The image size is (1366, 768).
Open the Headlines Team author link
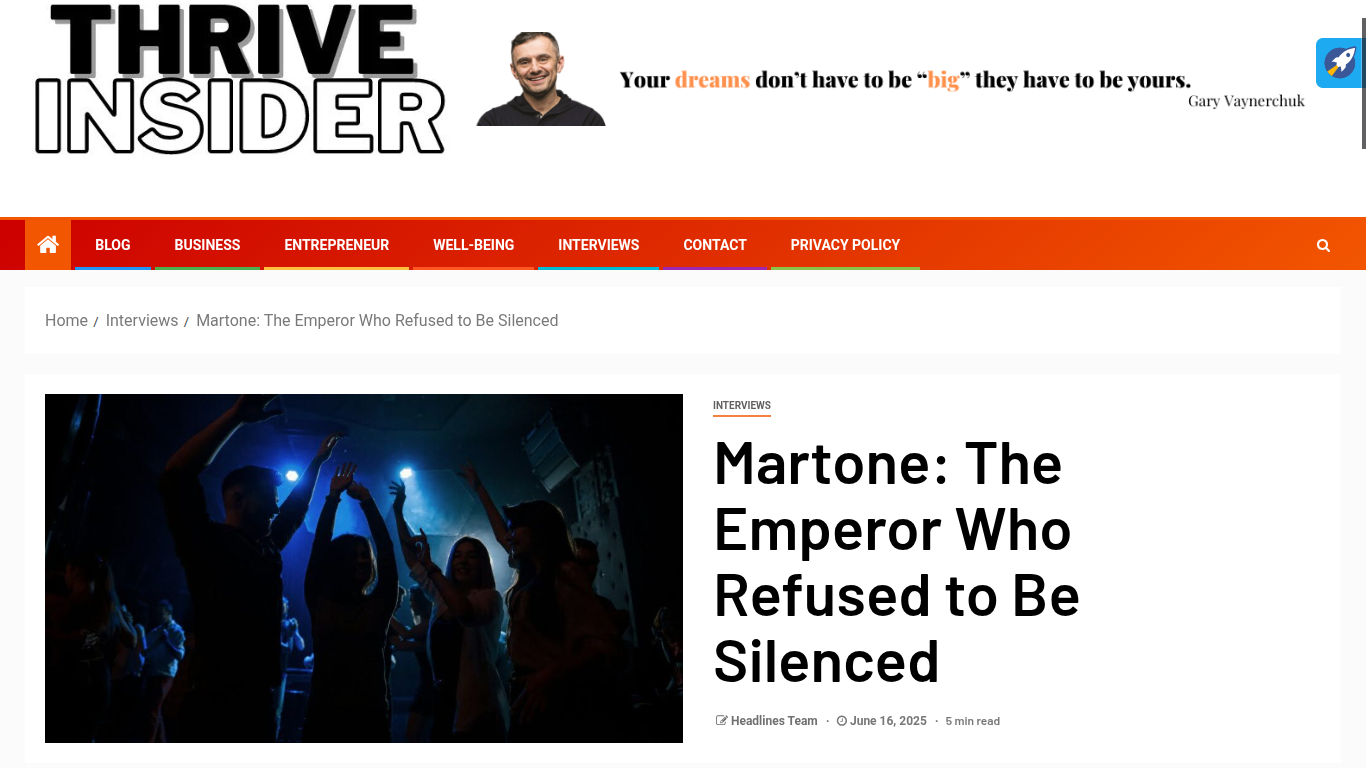point(774,721)
